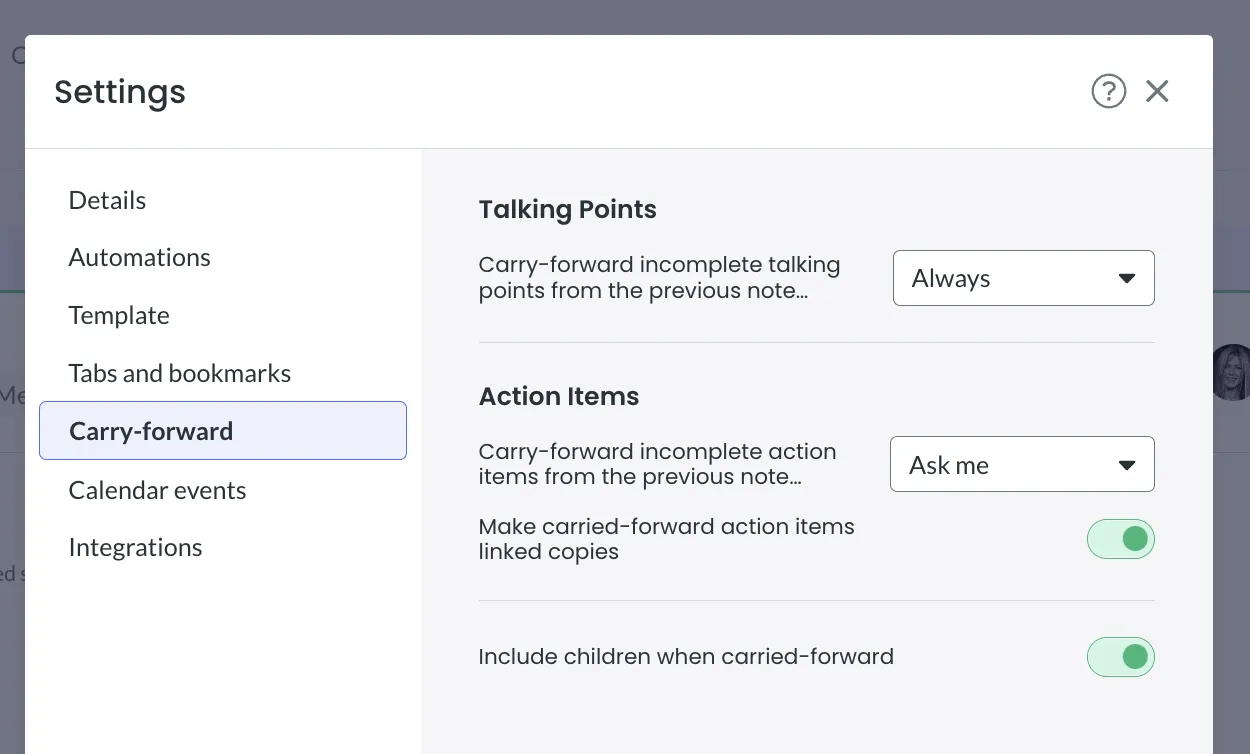Viewport: 1250px width, 754px height.
Task: Open Calendar events settings
Action: 157,490
